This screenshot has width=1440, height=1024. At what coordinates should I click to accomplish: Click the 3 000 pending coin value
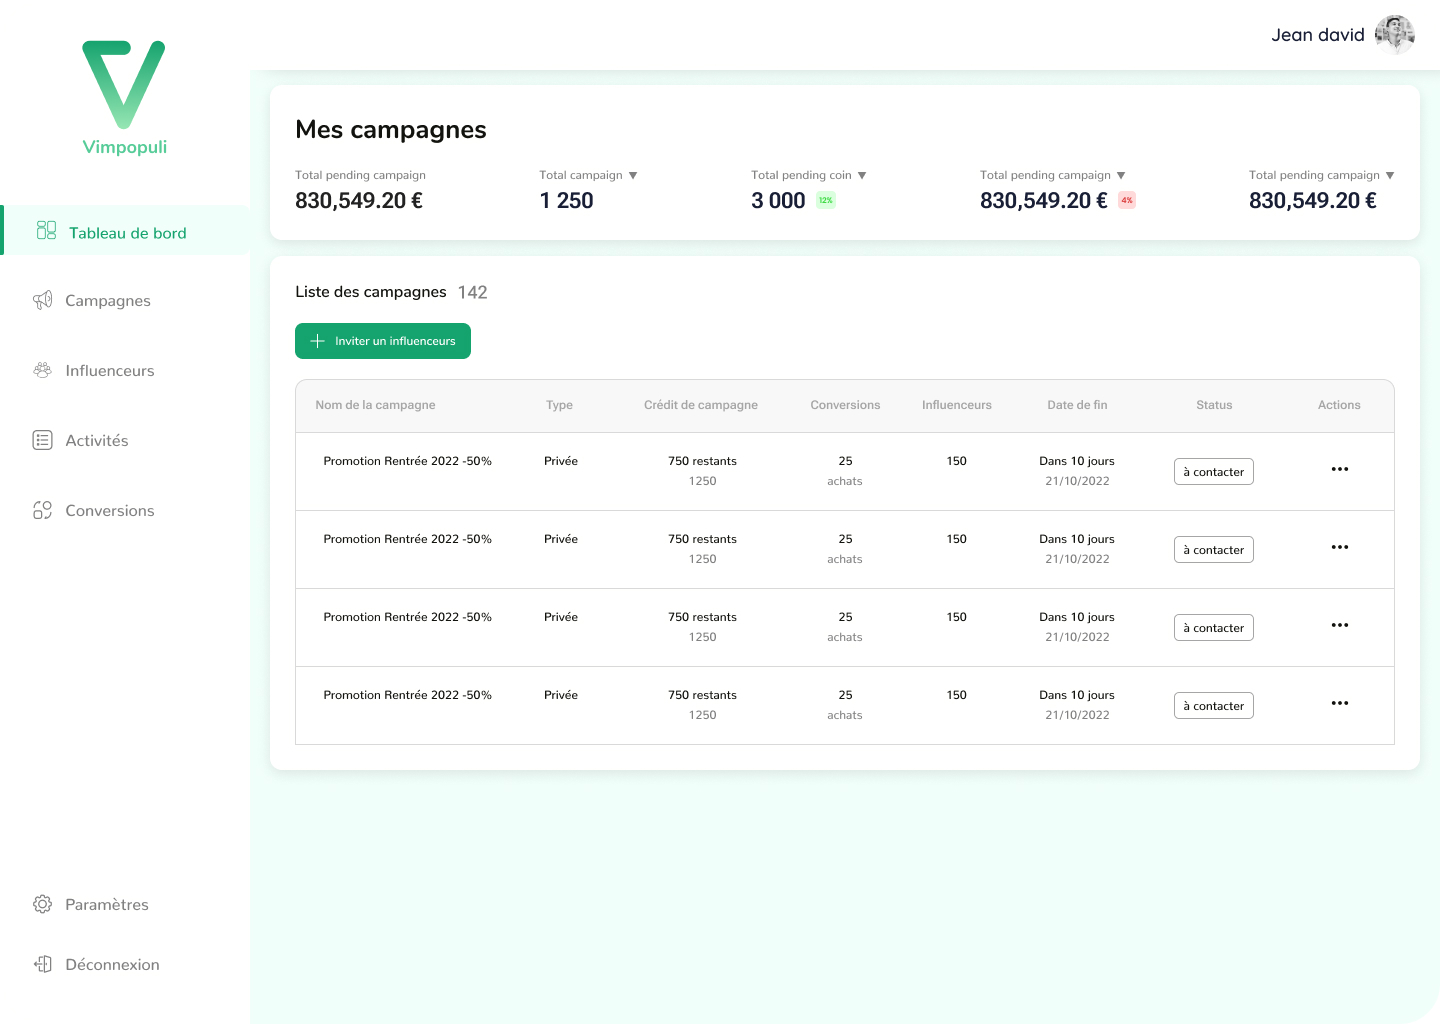coord(778,201)
